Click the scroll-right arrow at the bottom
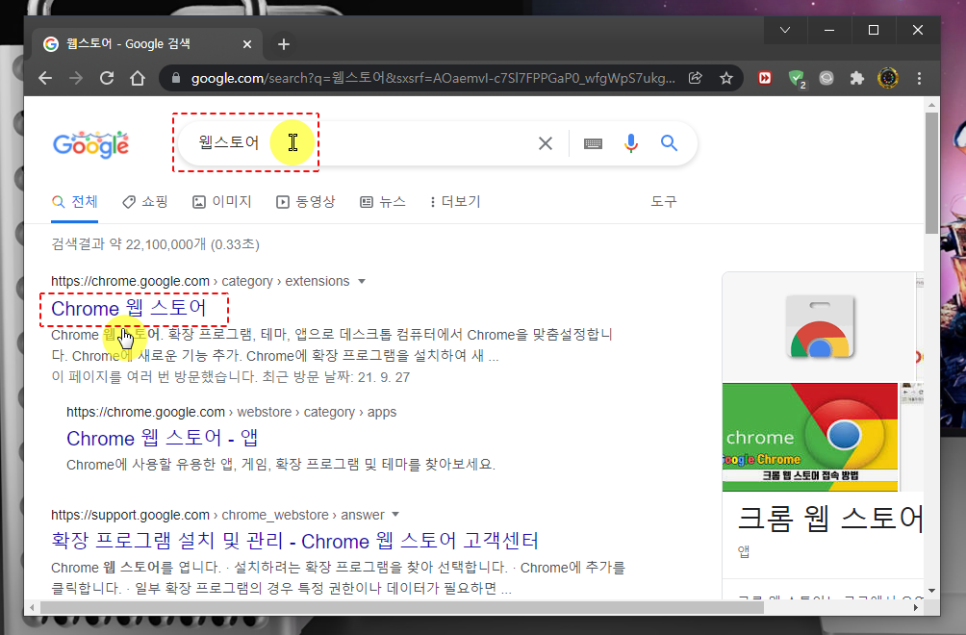966x635 pixels. coord(915,608)
